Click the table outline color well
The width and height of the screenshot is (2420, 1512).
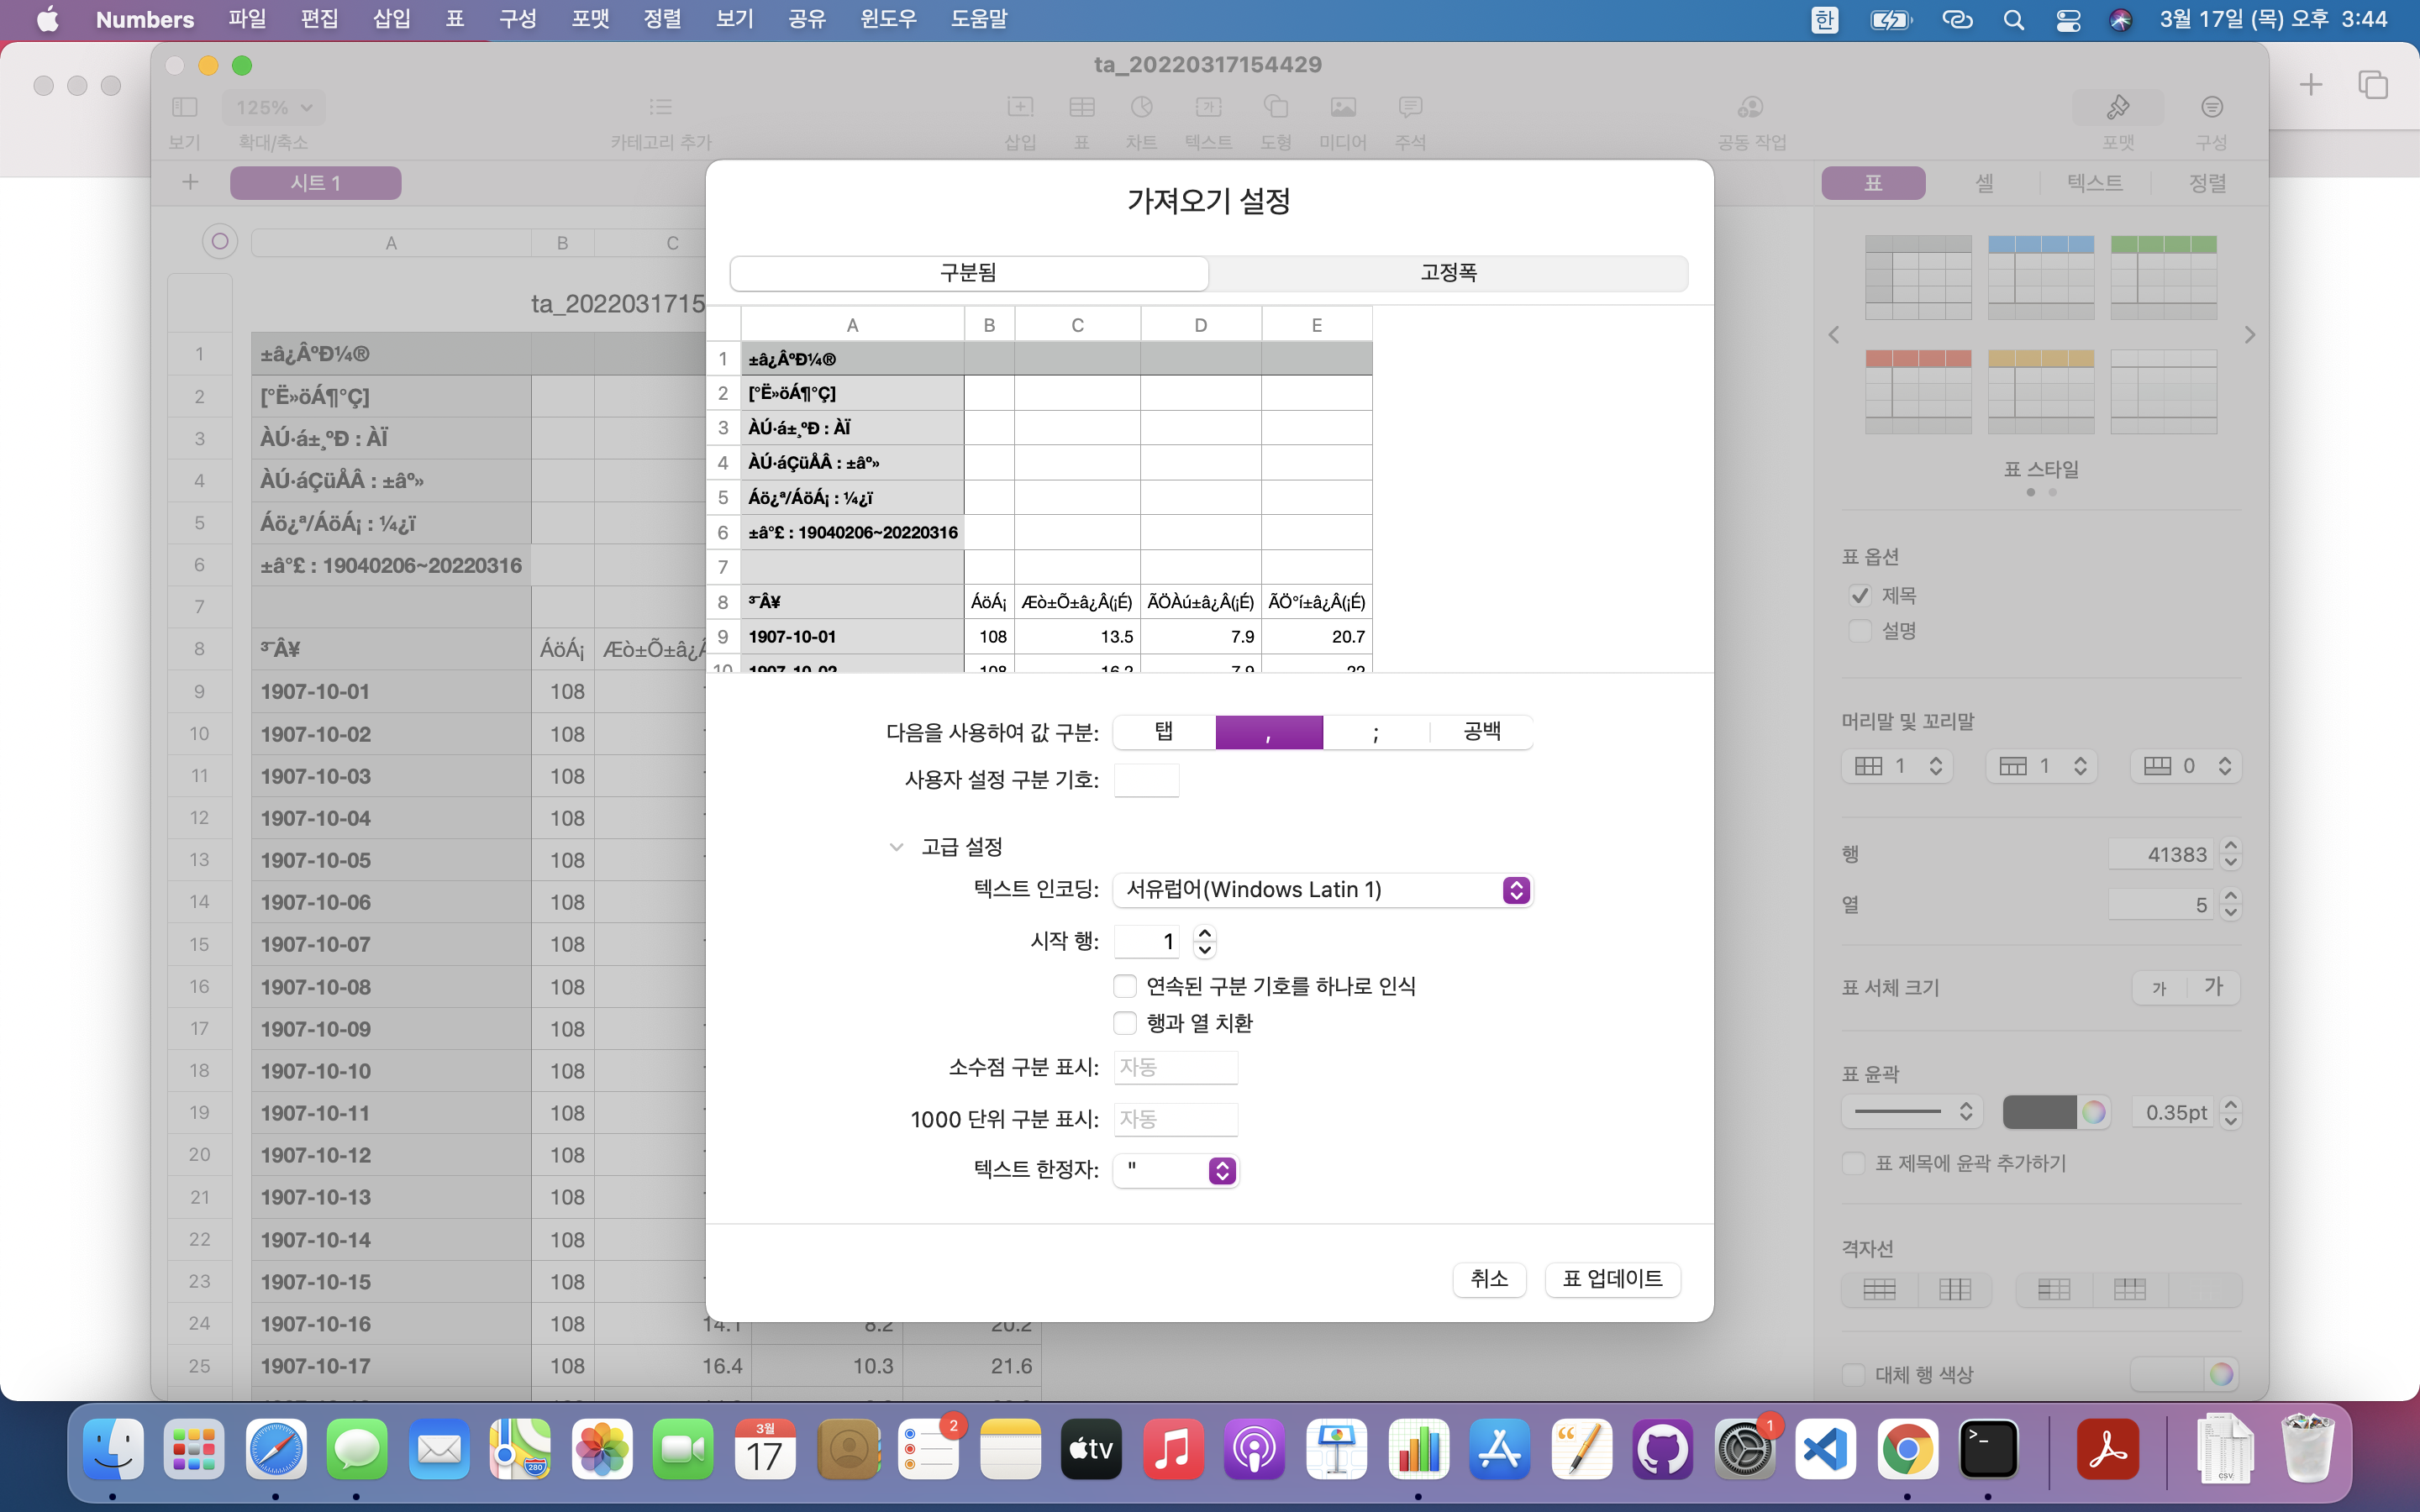(x=2039, y=1112)
